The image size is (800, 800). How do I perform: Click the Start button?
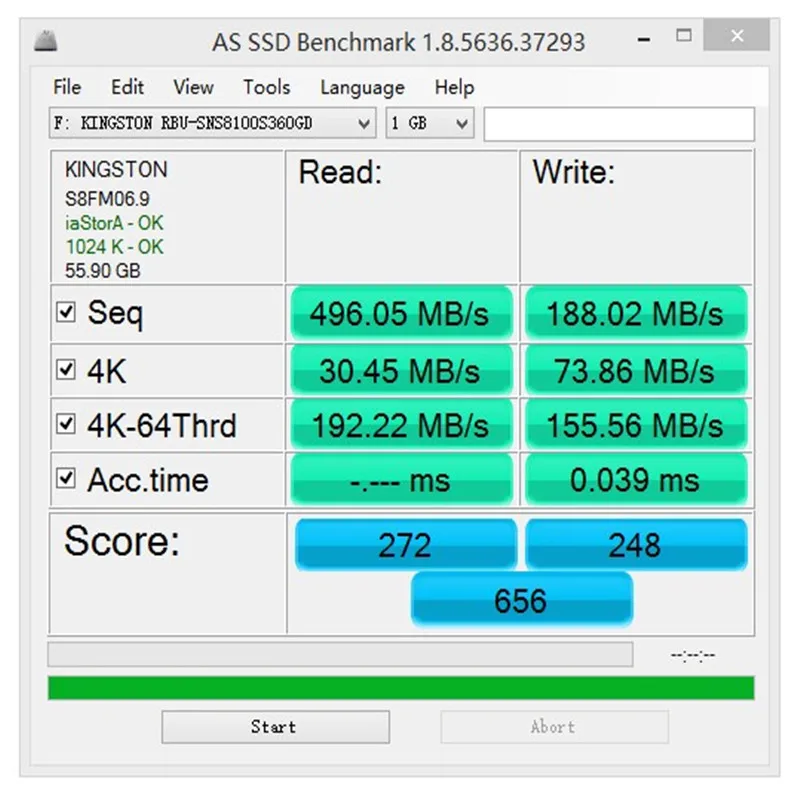pyautogui.click(x=274, y=727)
